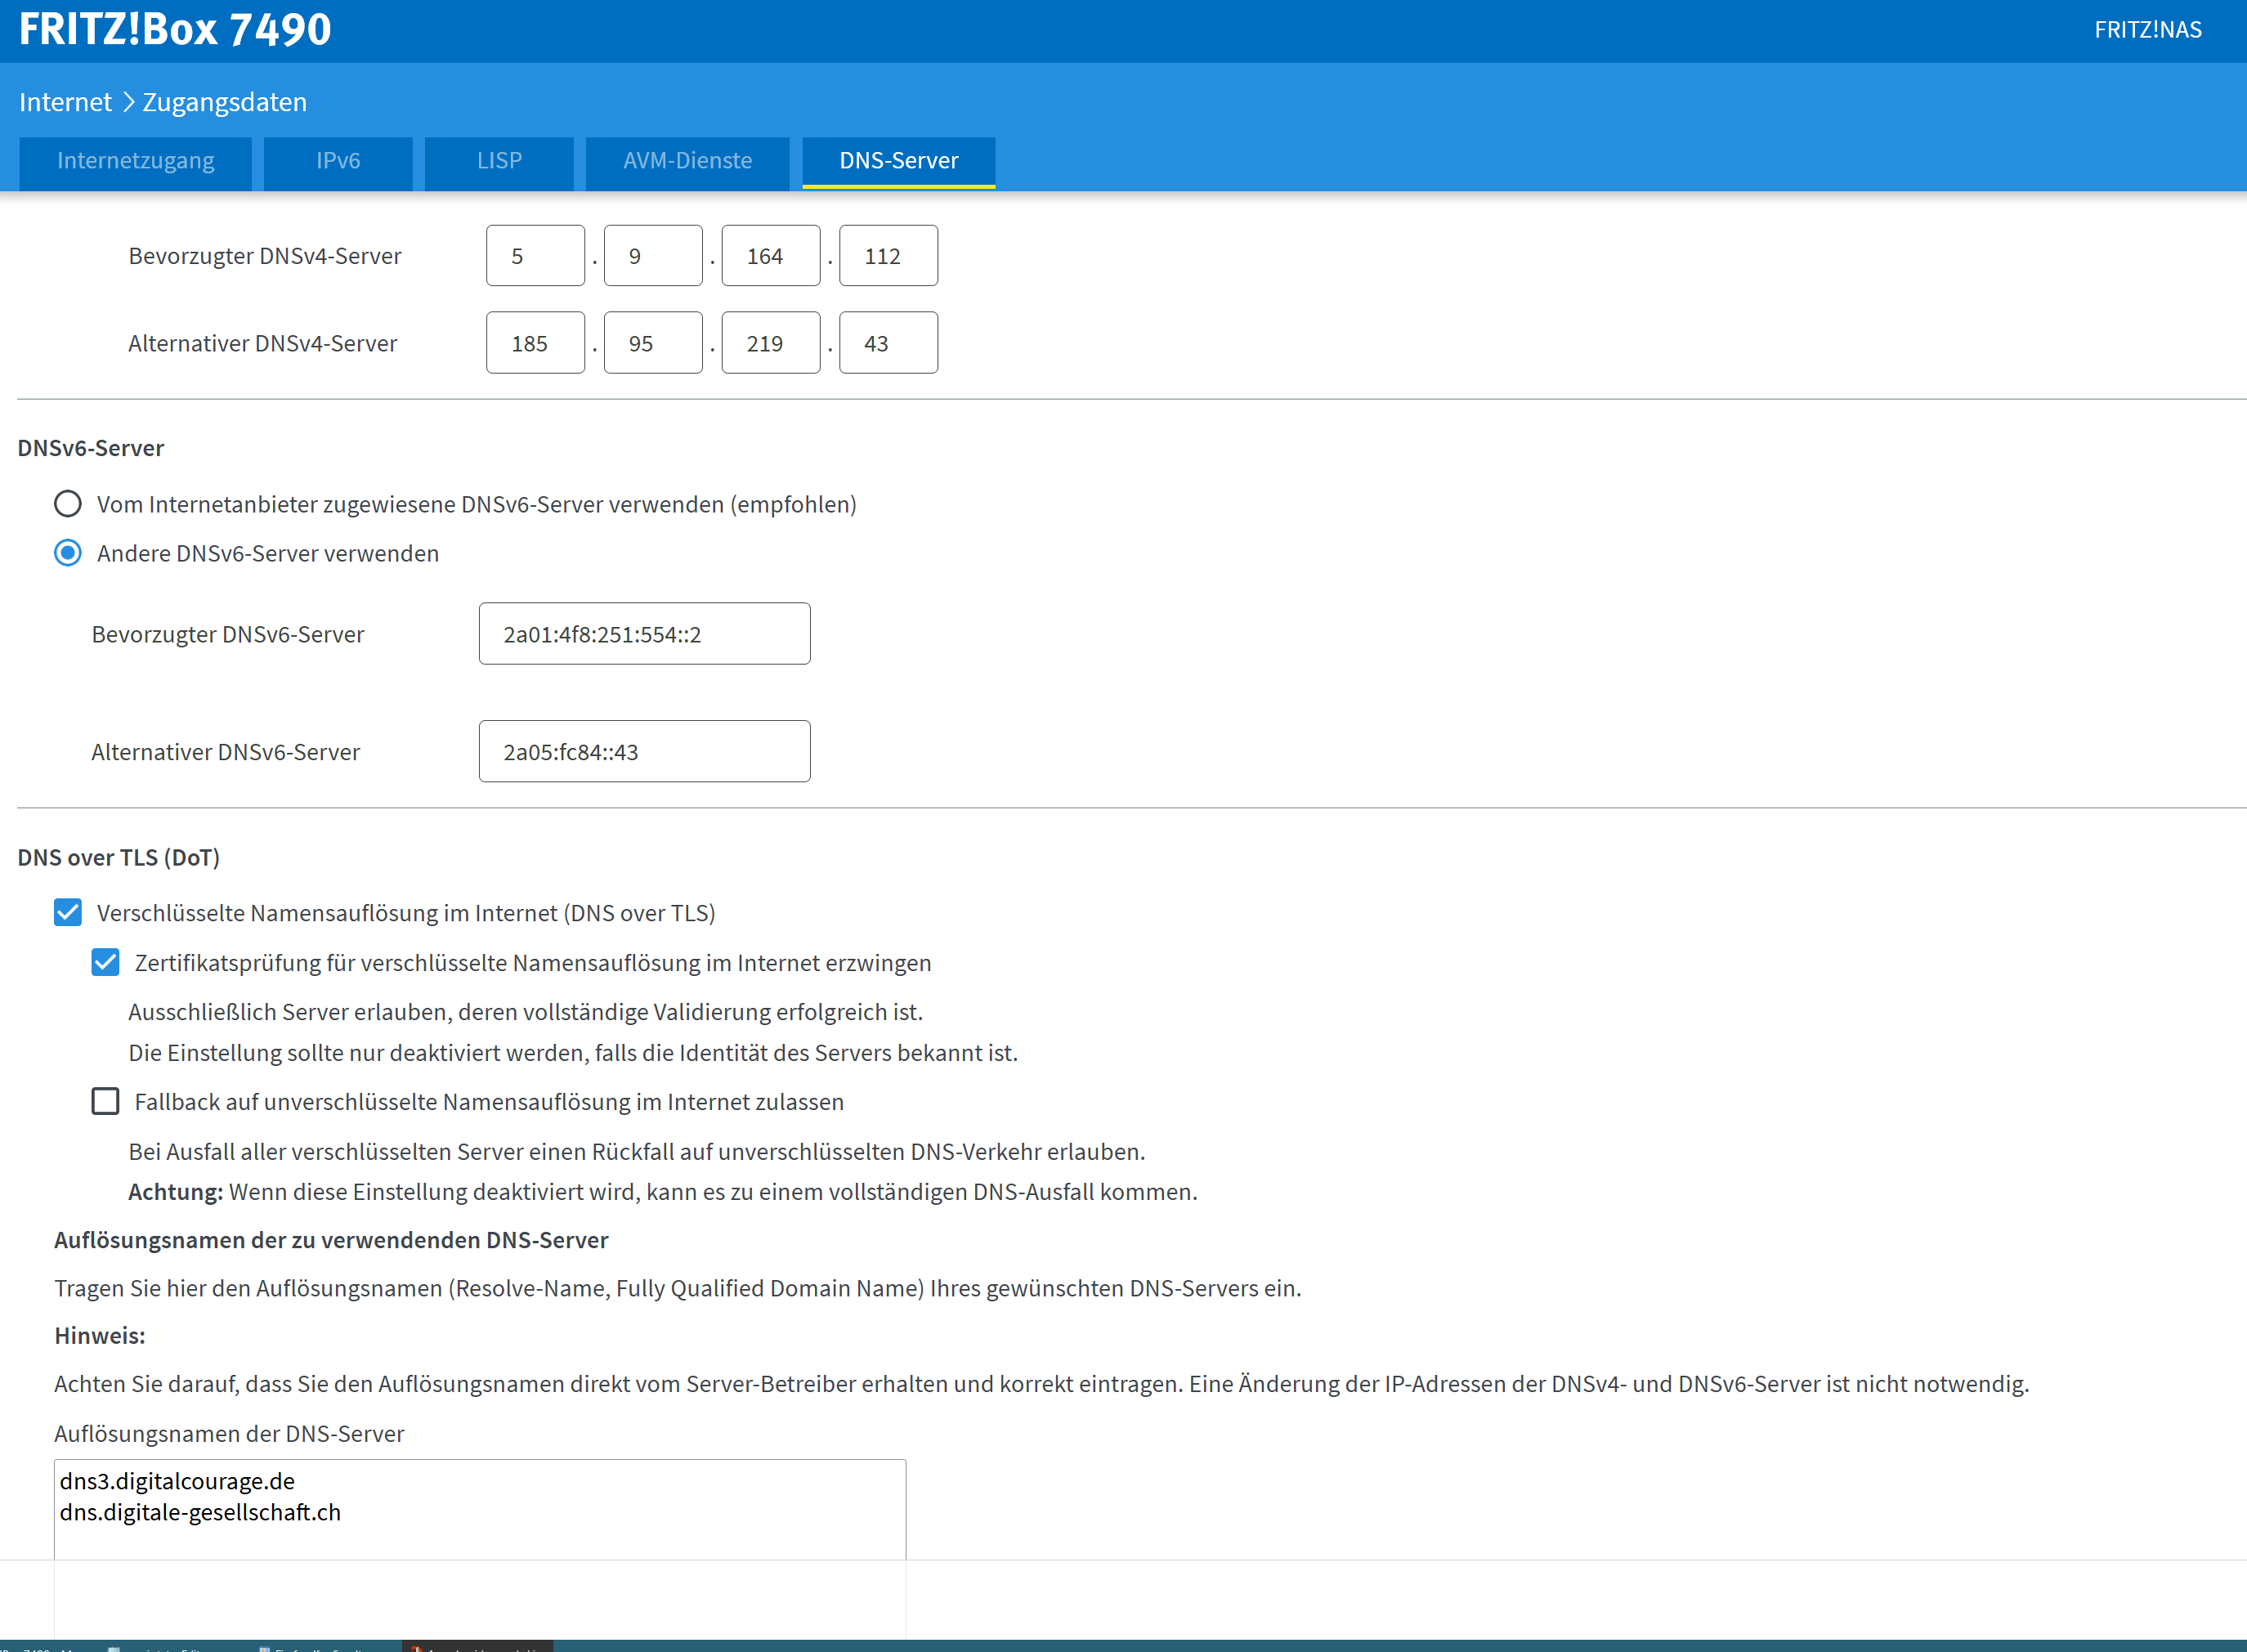Click the Internet breadcrumb link
Image resolution: width=2247 pixels, height=1652 pixels.
[65, 102]
